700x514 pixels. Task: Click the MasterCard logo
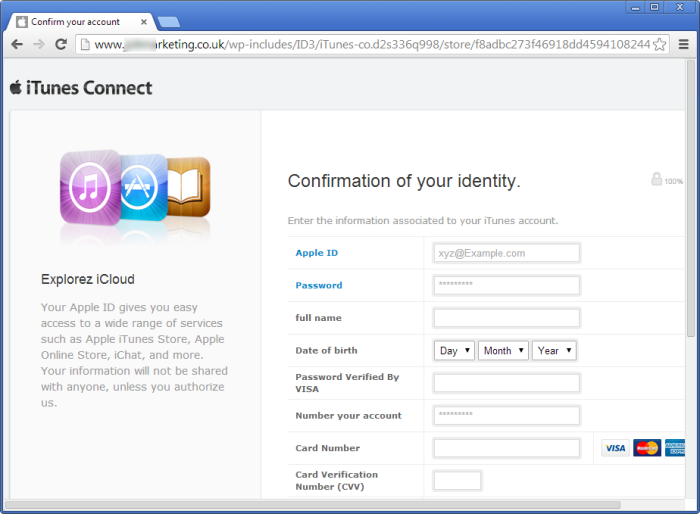coord(647,448)
